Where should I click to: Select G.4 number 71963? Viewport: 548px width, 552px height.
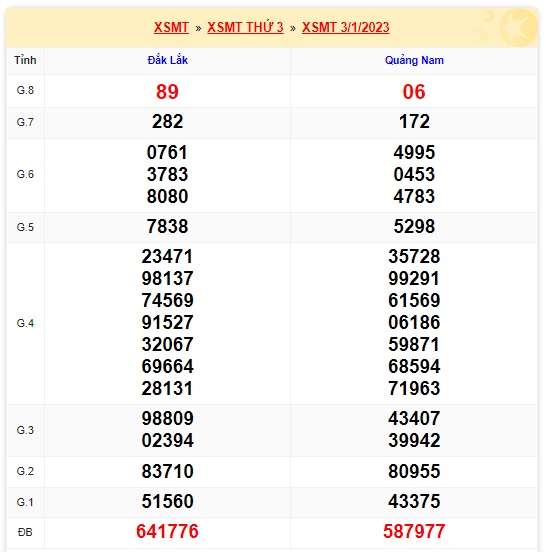(x=414, y=388)
